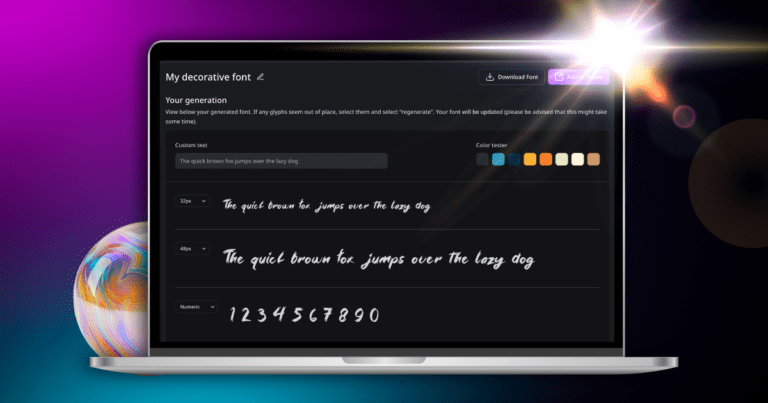This screenshot has width=768, height=403.
Task: Click the Custom text label
Action: click(x=191, y=145)
